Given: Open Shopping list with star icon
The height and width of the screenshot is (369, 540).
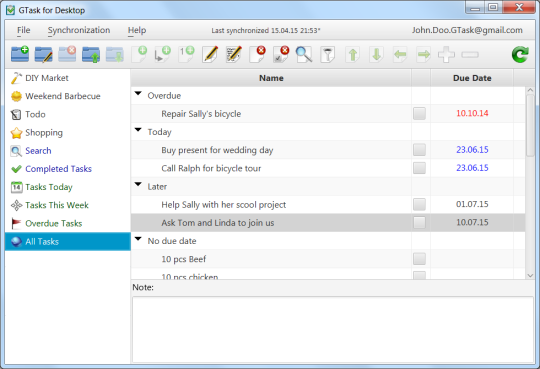Looking at the screenshot, I should pos(68,133).
